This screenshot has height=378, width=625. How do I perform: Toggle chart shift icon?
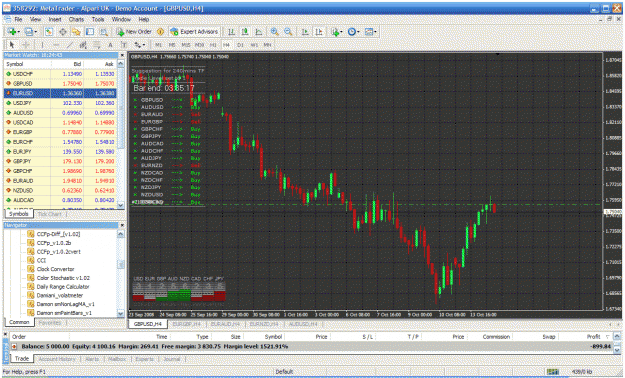(x=319, y=32)
